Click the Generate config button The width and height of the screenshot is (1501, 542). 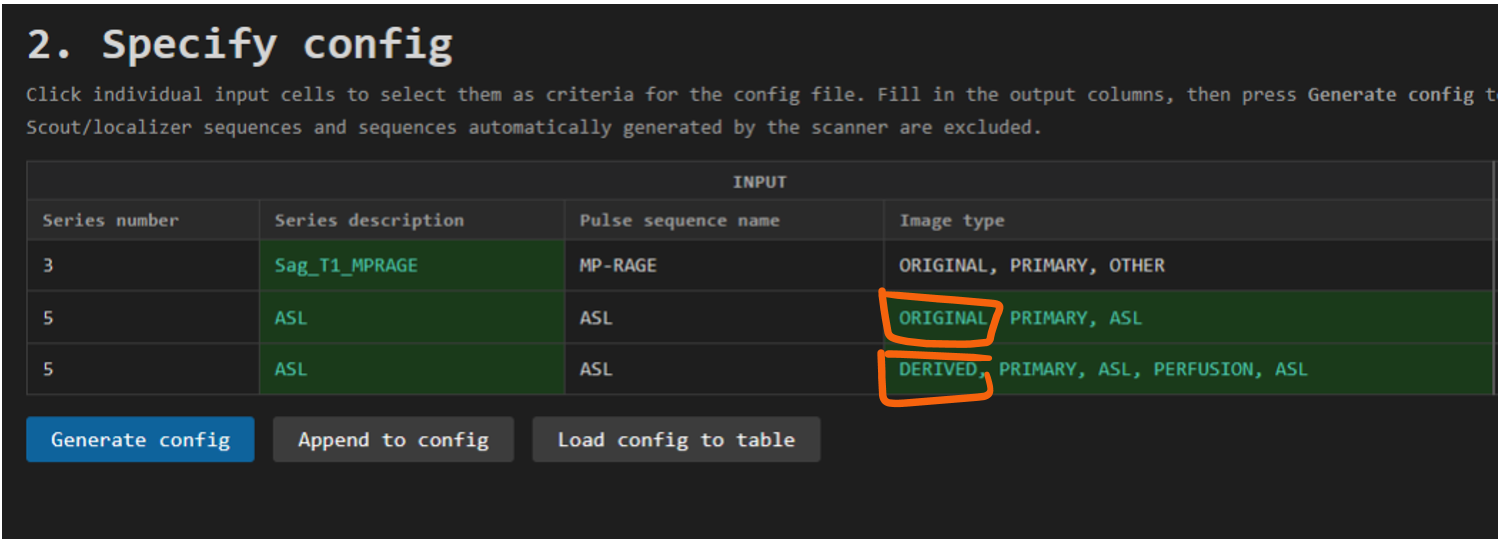coord(140,440)
